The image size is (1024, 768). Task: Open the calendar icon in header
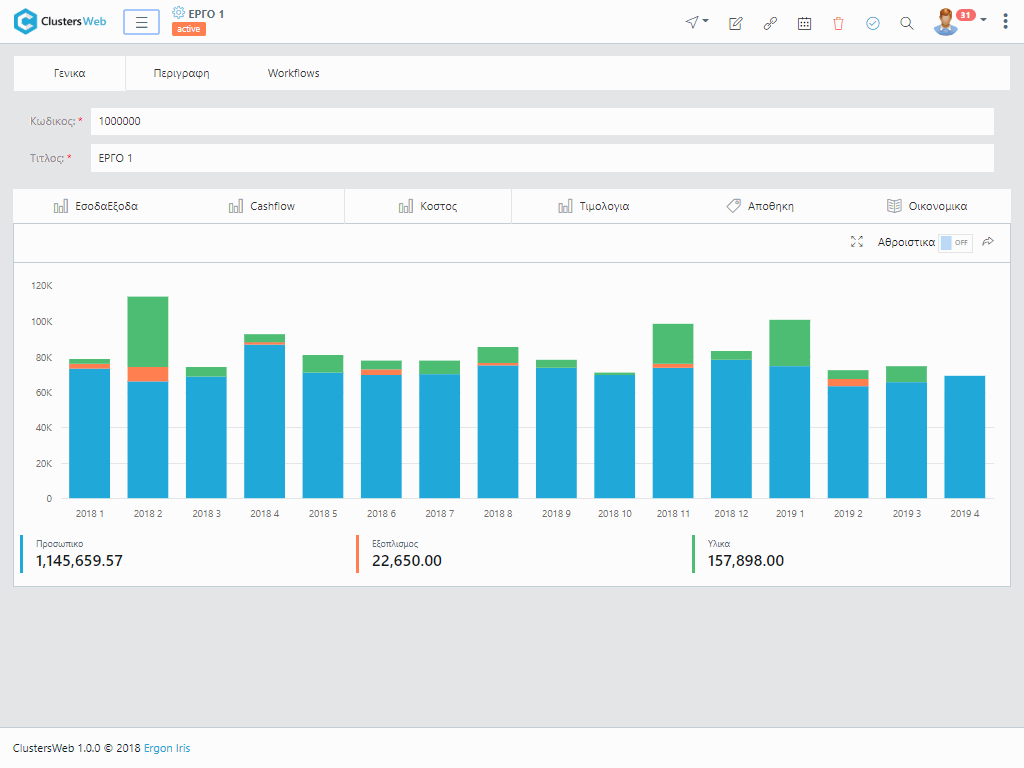coord(804,23)
